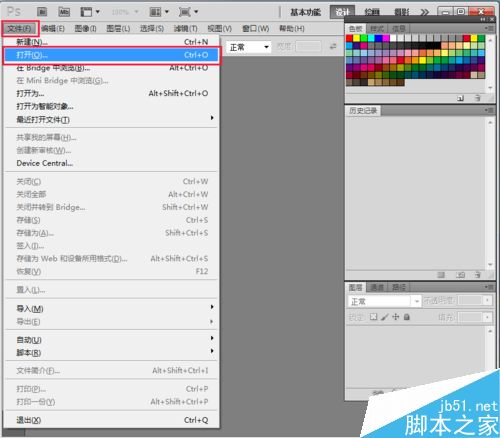Pick the magenta swatch in top row
Viewport: 500px width, 438px height.
[386, 38]
